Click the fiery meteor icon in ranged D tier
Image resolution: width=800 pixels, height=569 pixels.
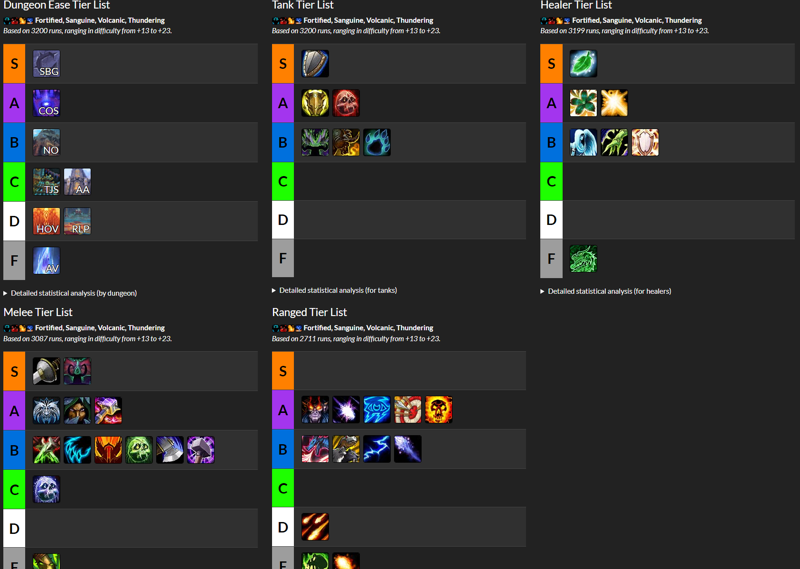[x=315, y=527]
